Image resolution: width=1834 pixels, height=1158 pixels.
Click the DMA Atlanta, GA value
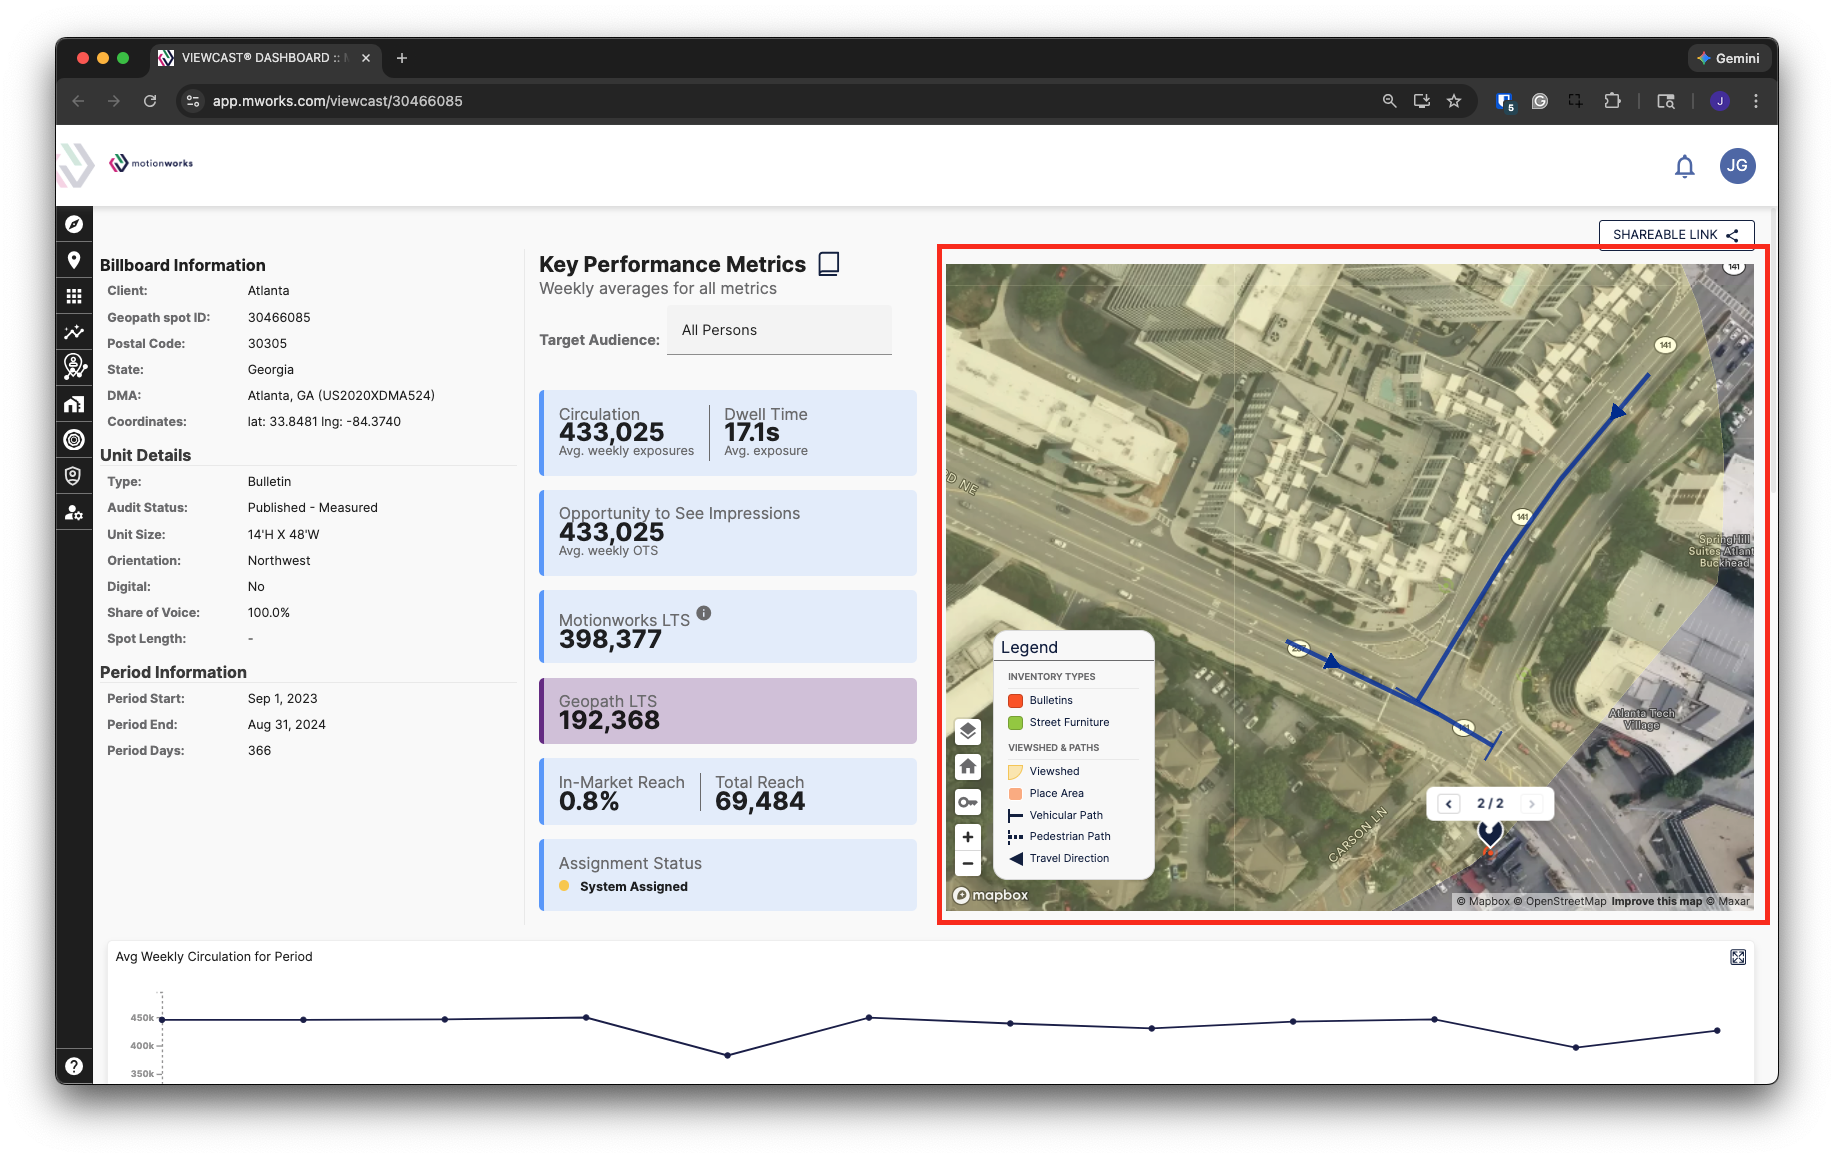click(341, 396)
